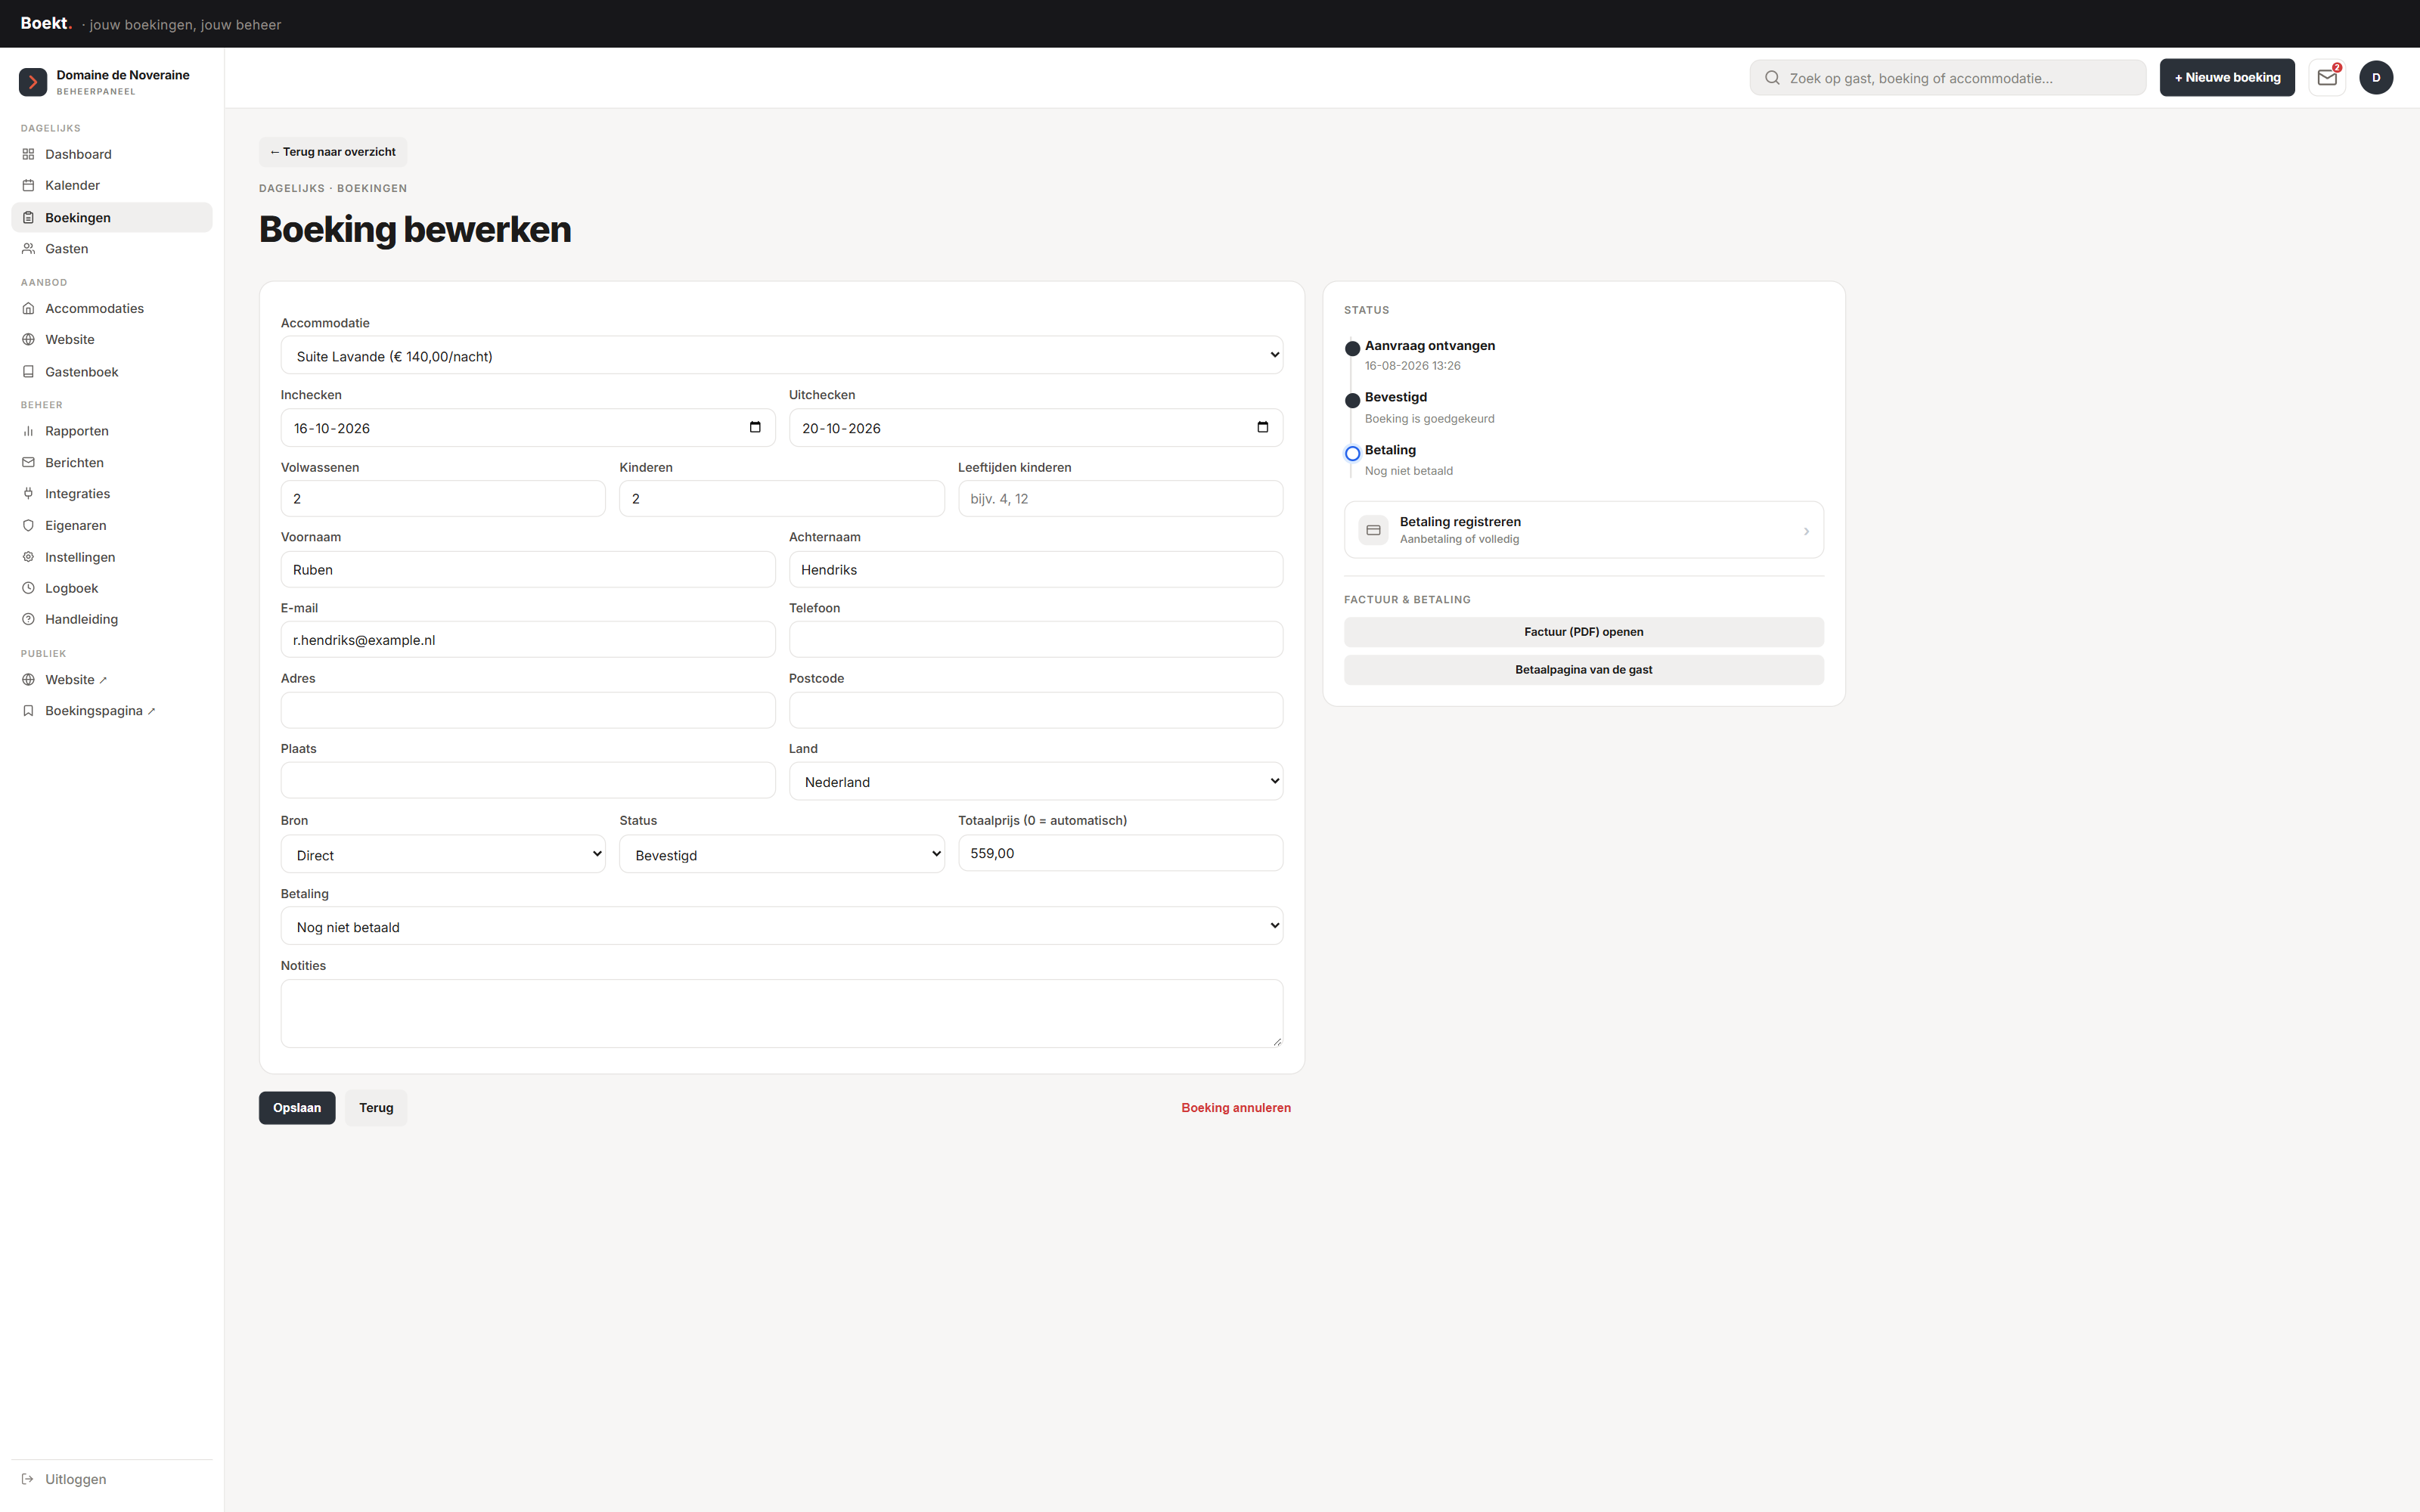2420x1512 pixels.
Task: Open the calendar picker for Uitchecken date
Action: tap(1262, 428)
